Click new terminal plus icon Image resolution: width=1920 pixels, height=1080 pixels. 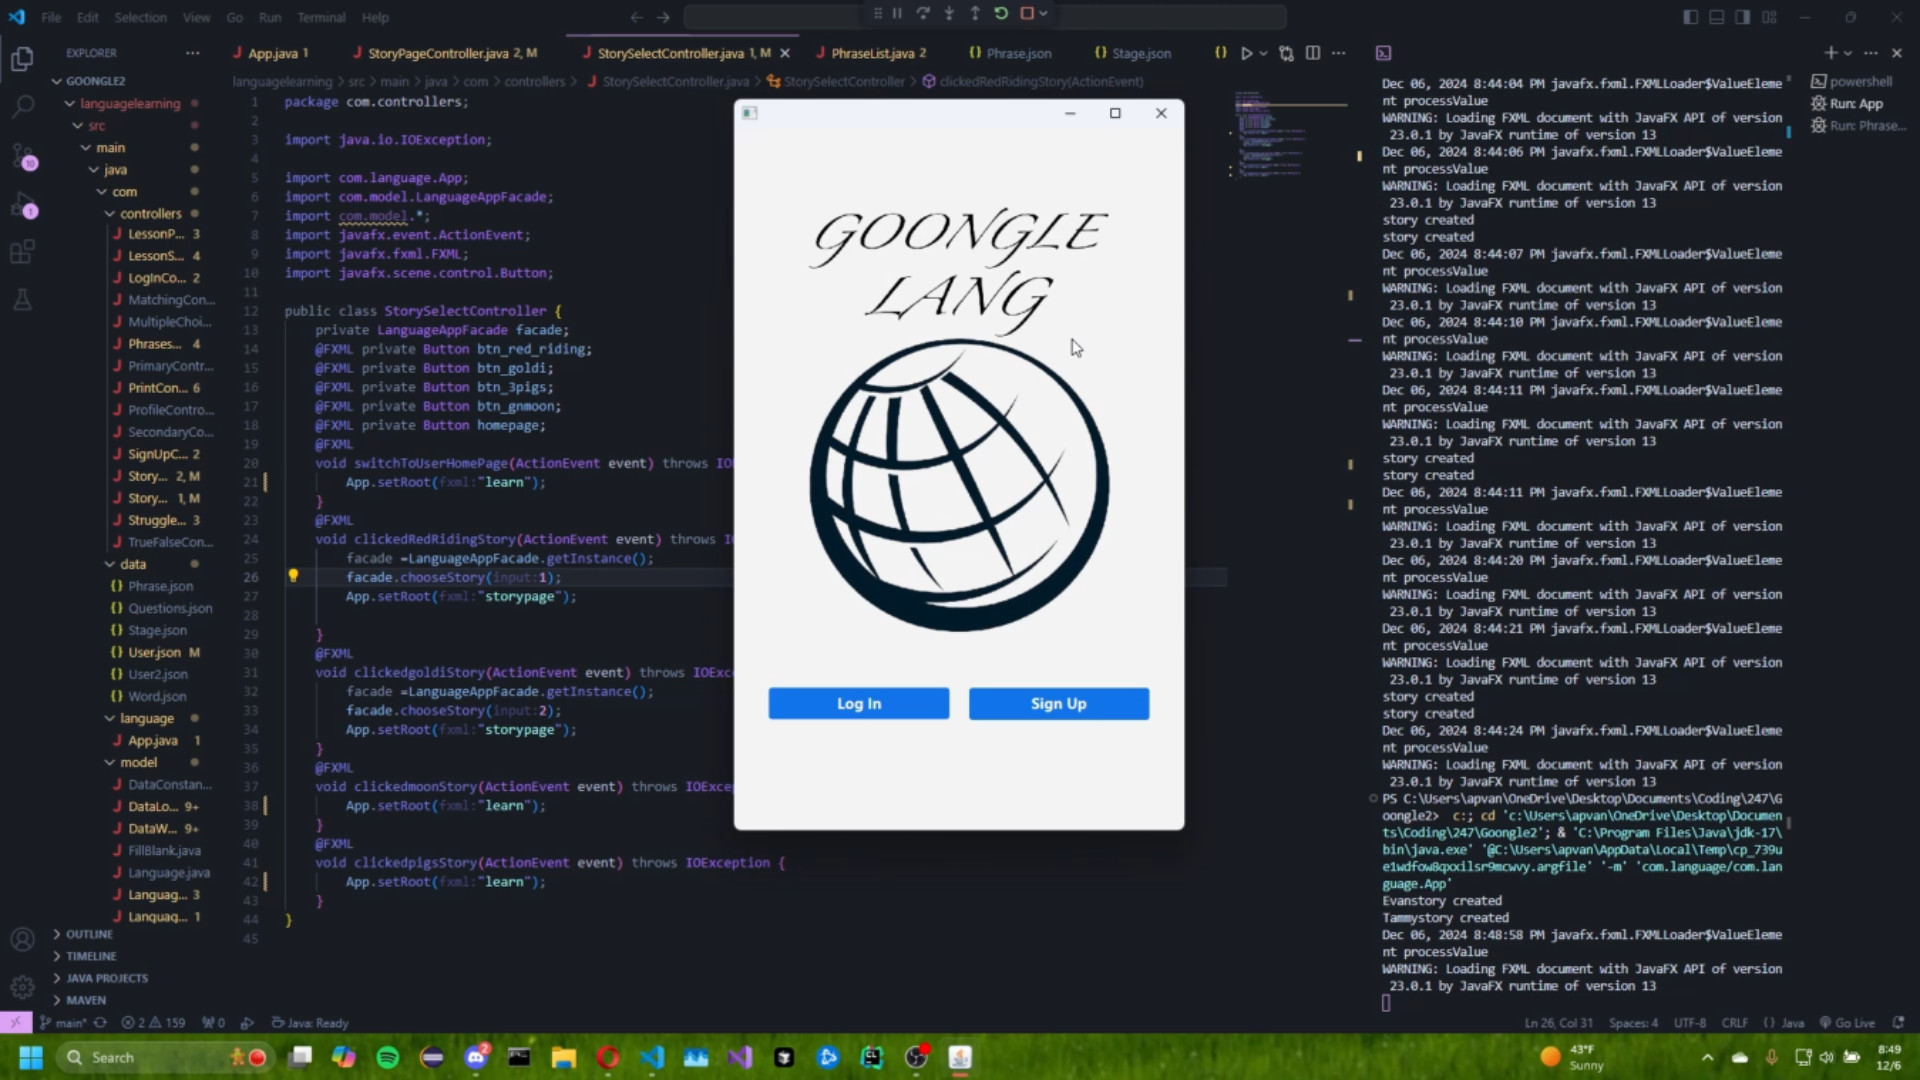point(1830,53)
